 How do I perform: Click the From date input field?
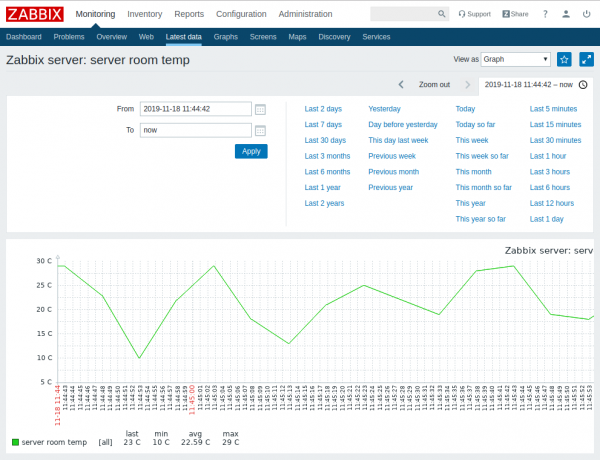195,109
